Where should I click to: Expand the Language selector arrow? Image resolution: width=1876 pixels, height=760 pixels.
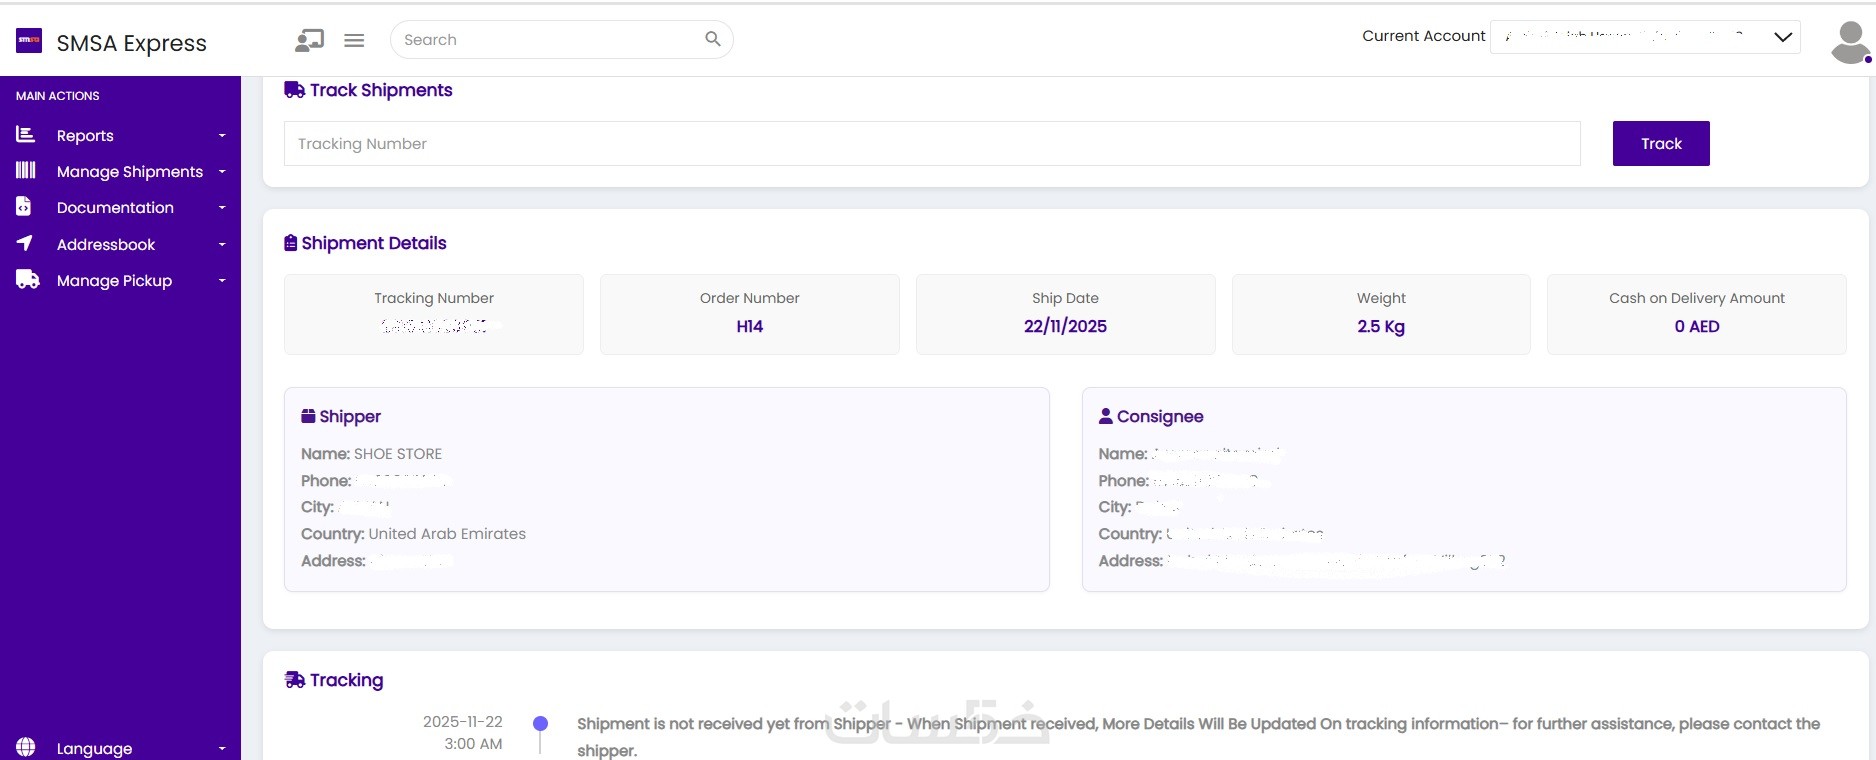tap(222, 749)
